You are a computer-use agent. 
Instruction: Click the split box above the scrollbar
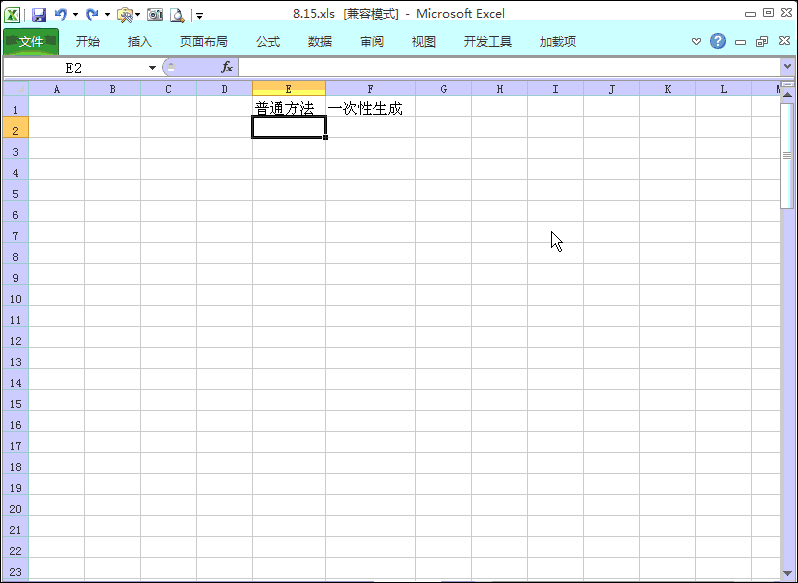[787, 84]
